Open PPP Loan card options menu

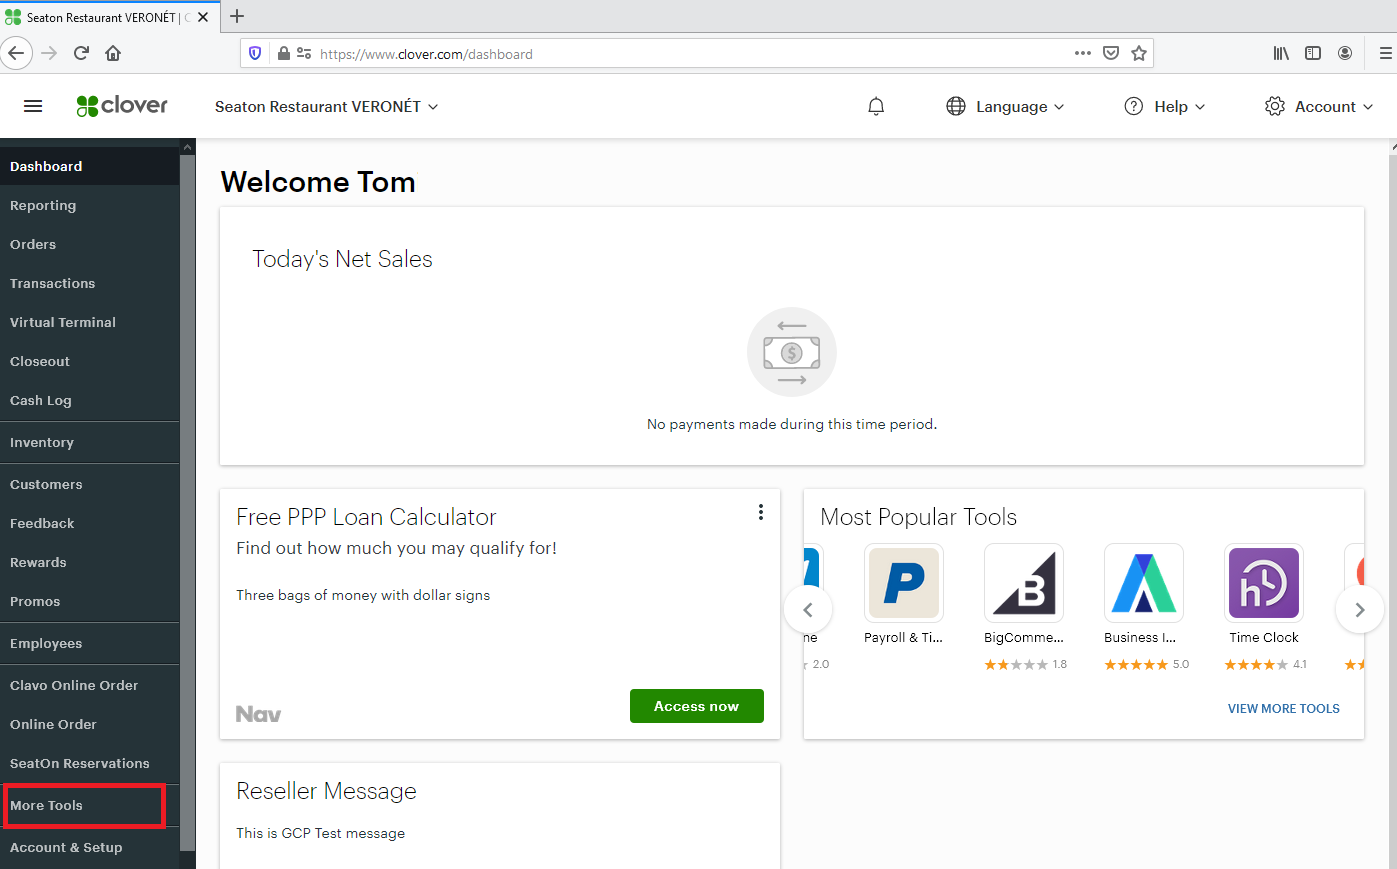point(761,512)
